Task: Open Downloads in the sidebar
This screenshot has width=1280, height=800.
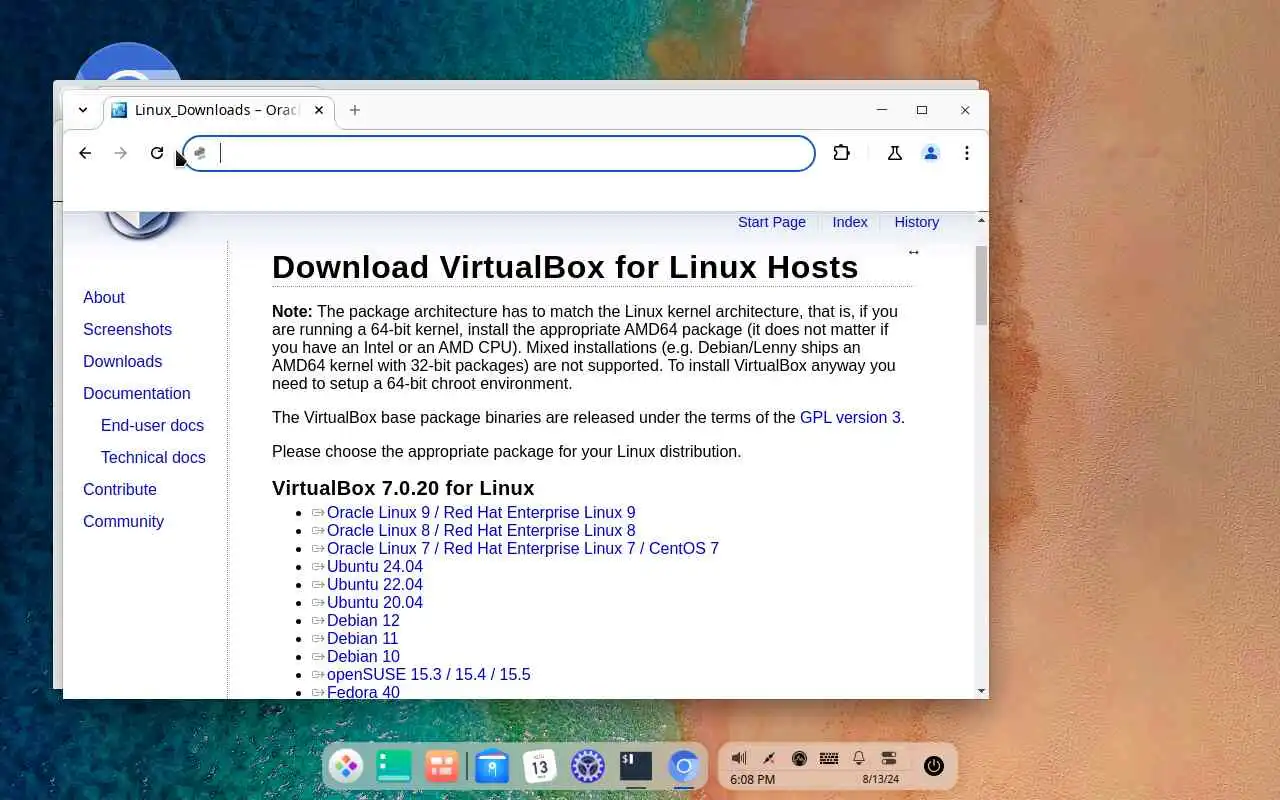Action: point(122,361)
